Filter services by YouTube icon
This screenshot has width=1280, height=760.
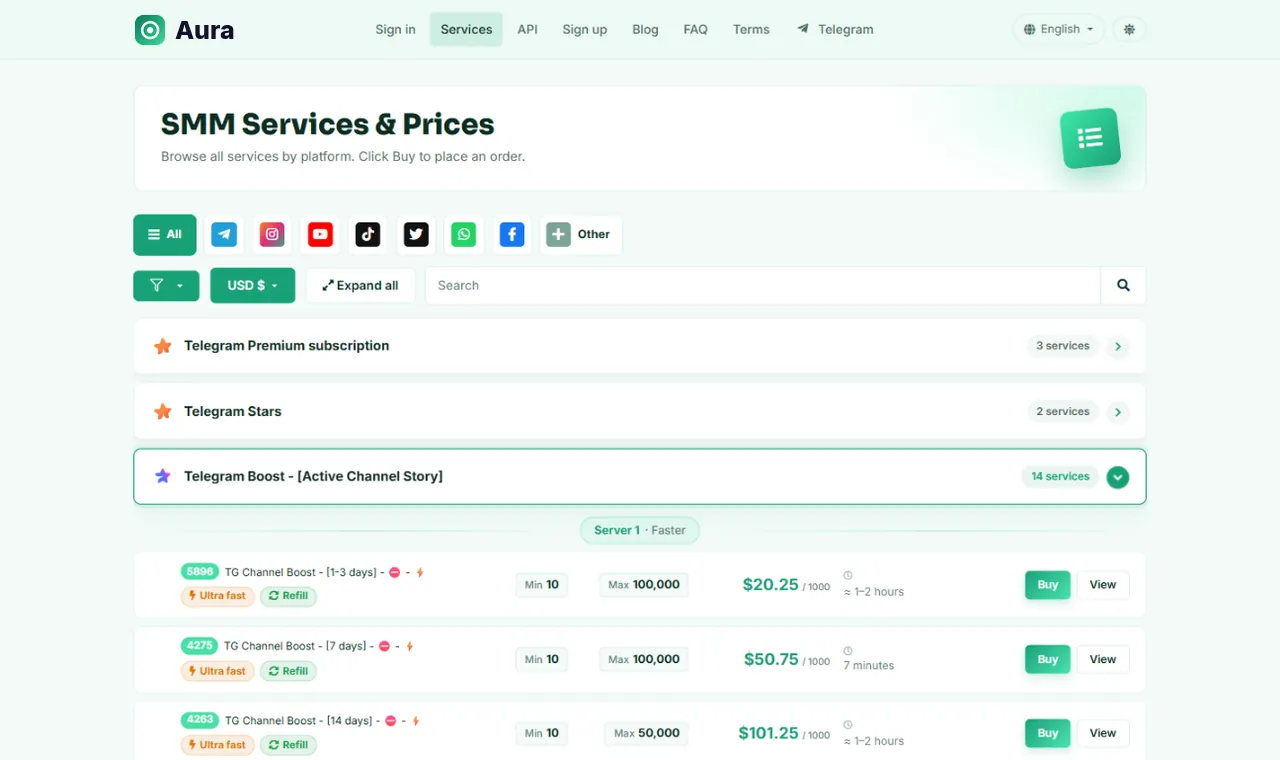(320, 235)
